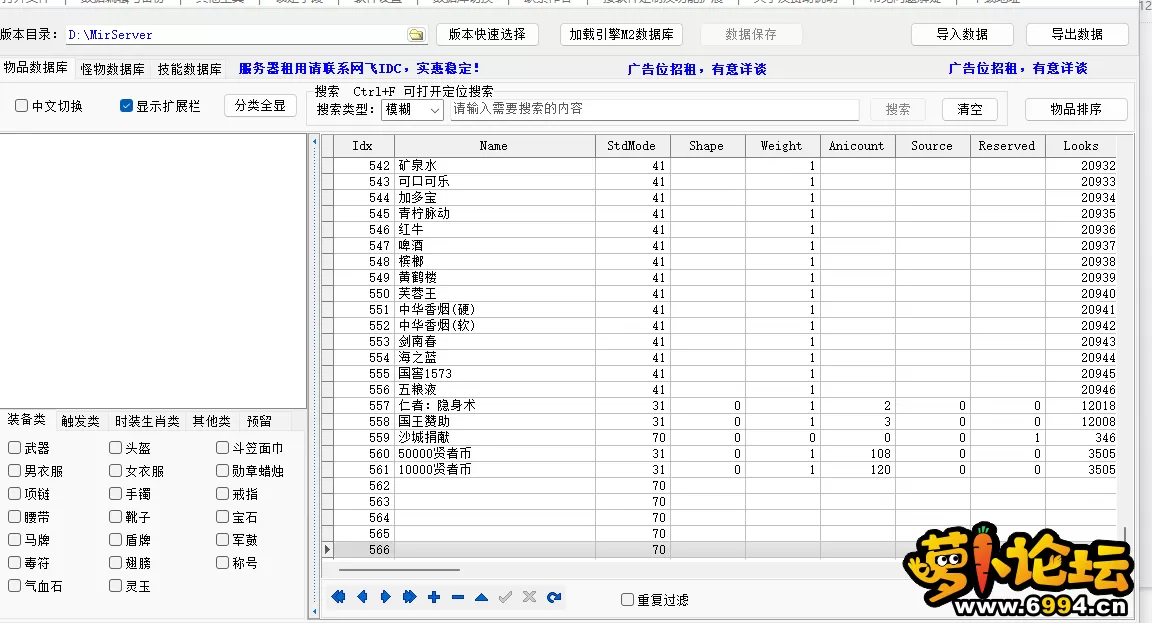Check the 武器 category checkbox
Viewport: 1152px width, 623px height.
[x=14, y=447]
